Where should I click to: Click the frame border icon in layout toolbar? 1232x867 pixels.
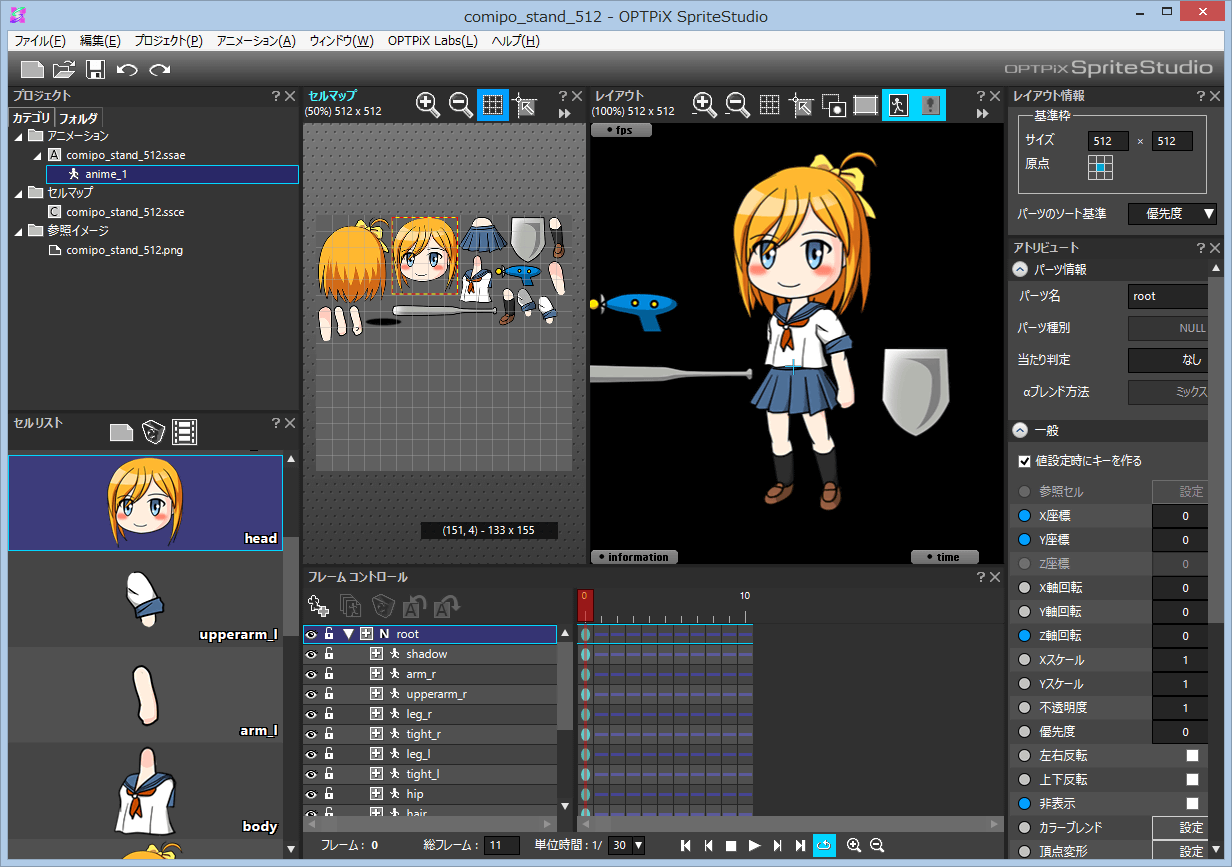coord(865,104)
